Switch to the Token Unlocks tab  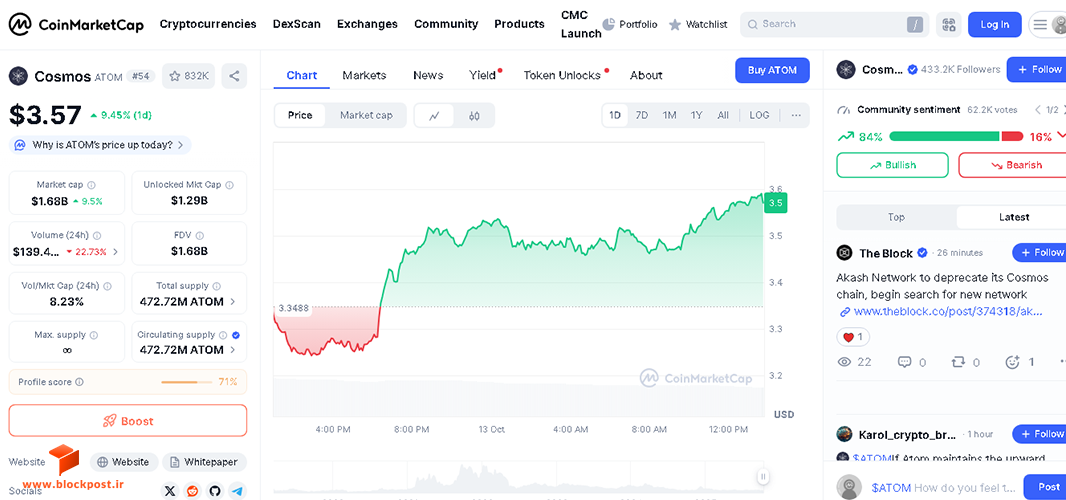[x=562, y=76]
